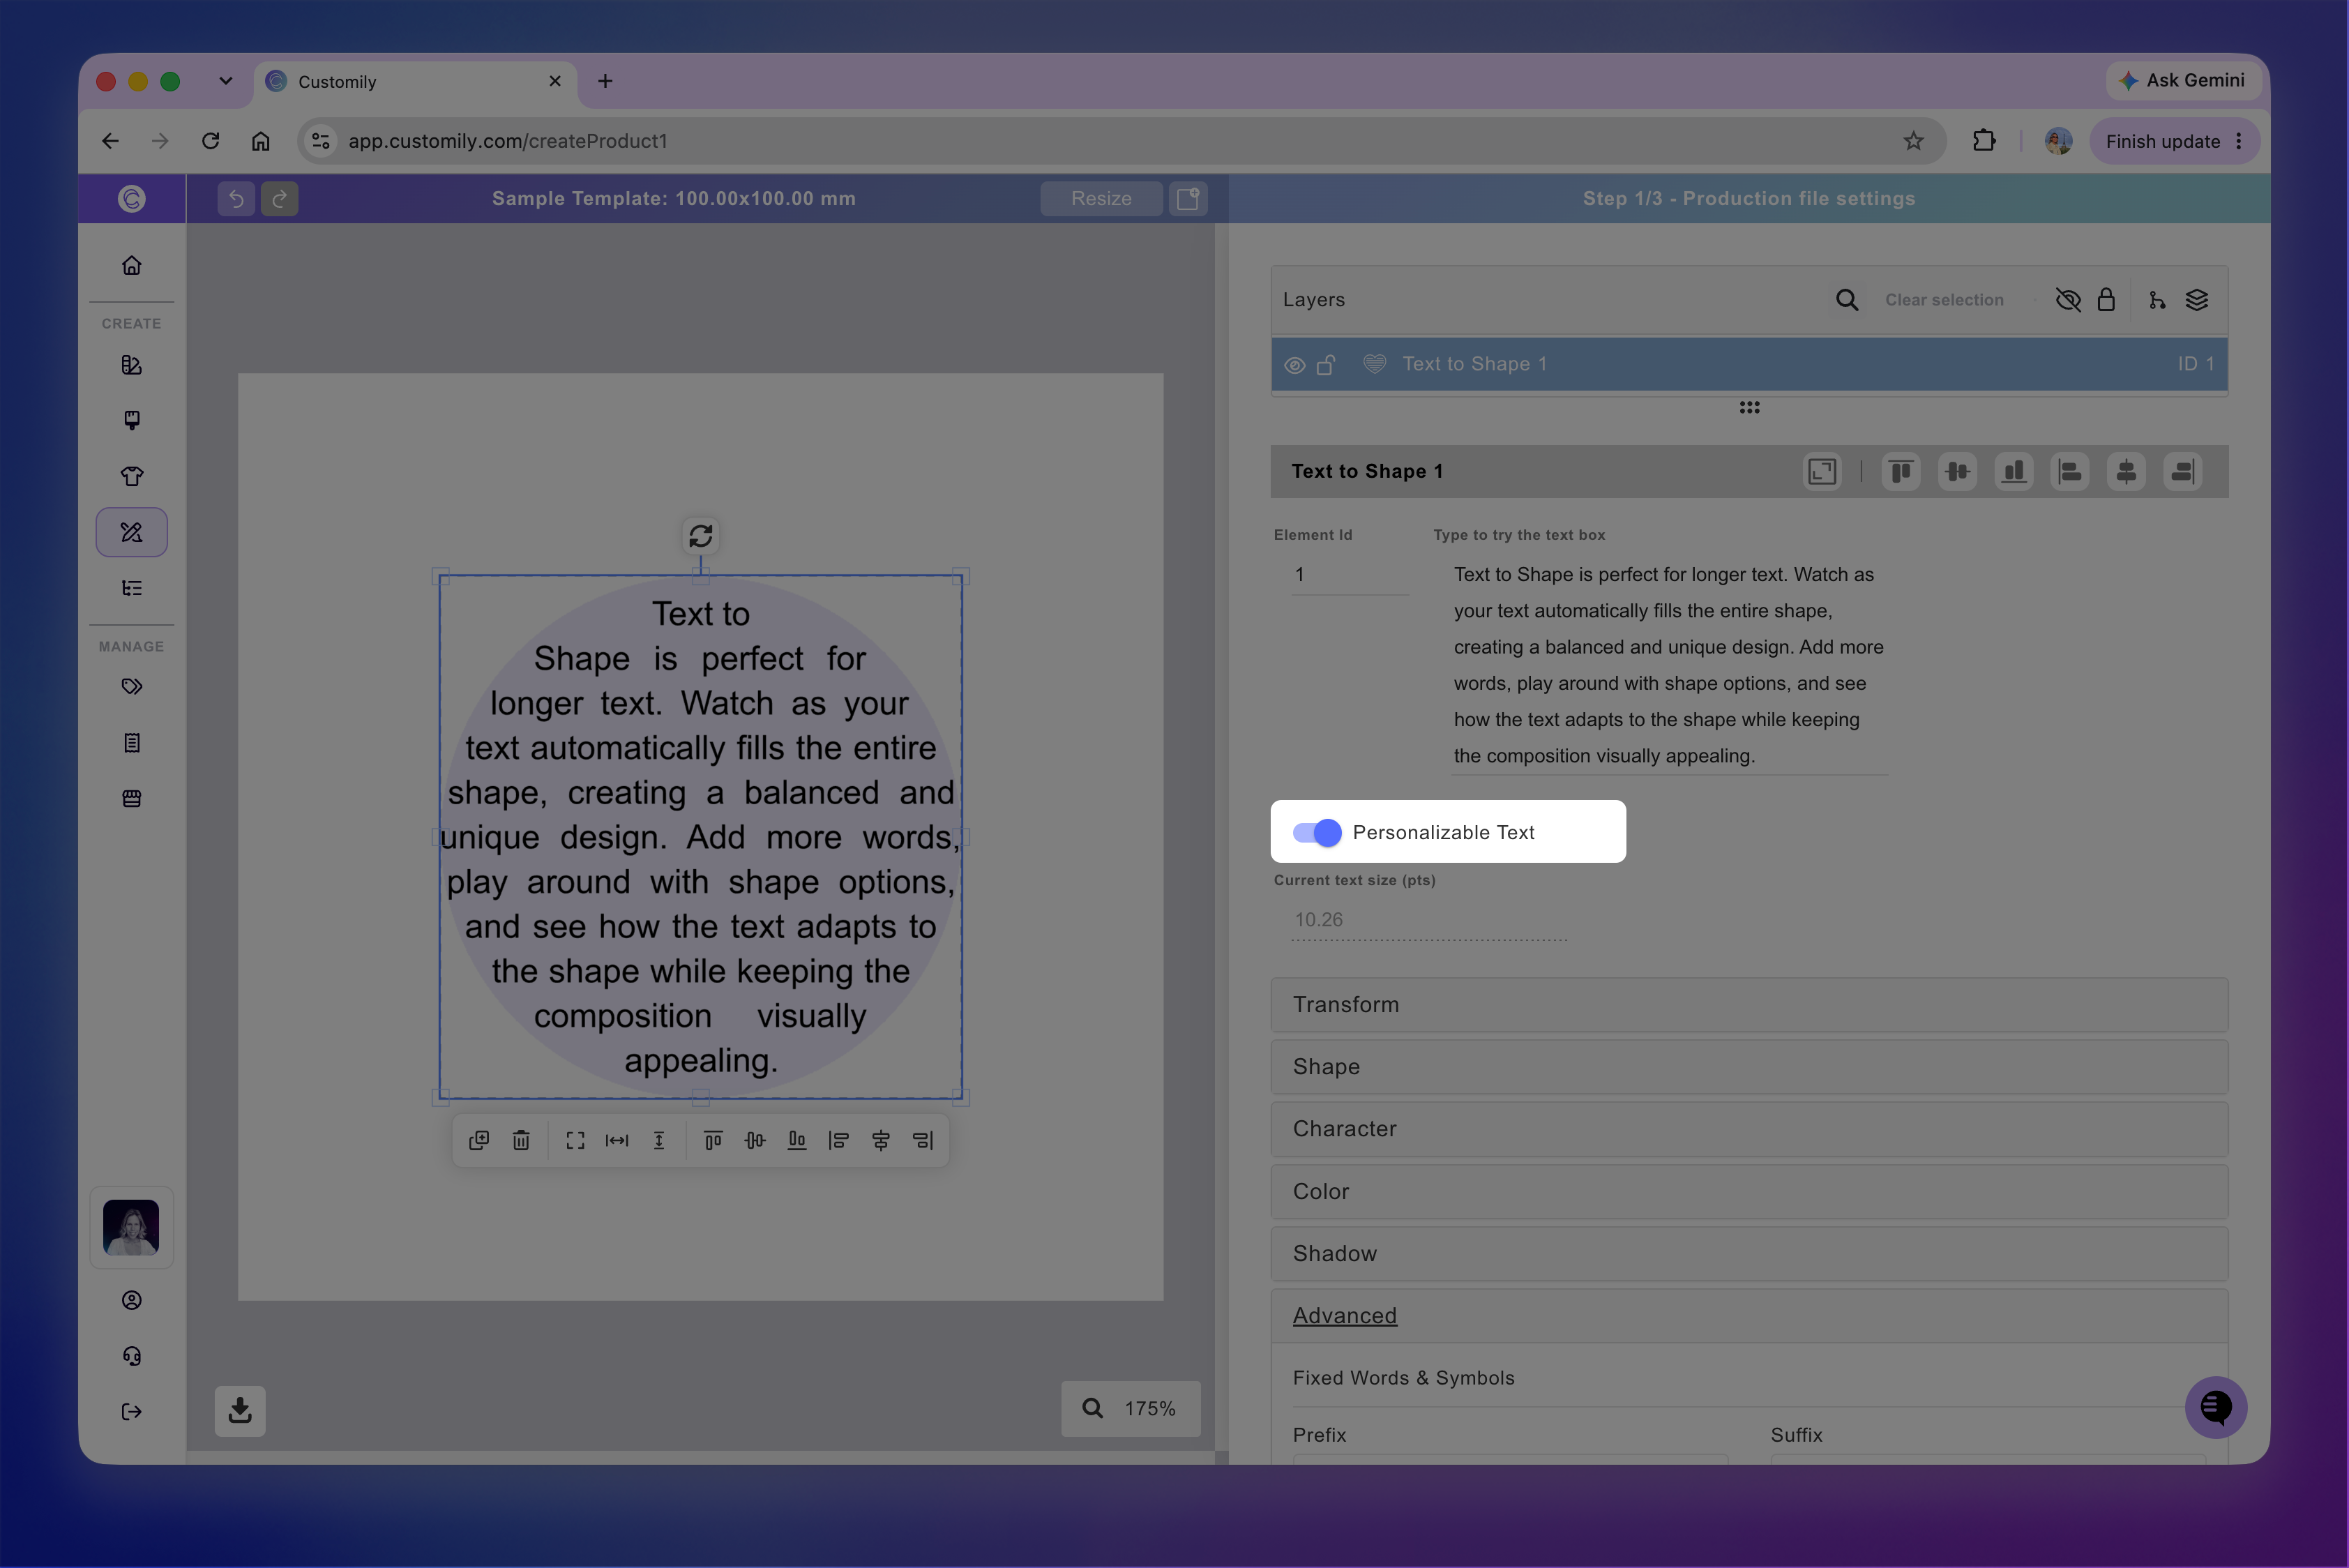Click the template icon next to Resize
Viewport: 2349px width, 1568px height.
[x=1188, y=199]
